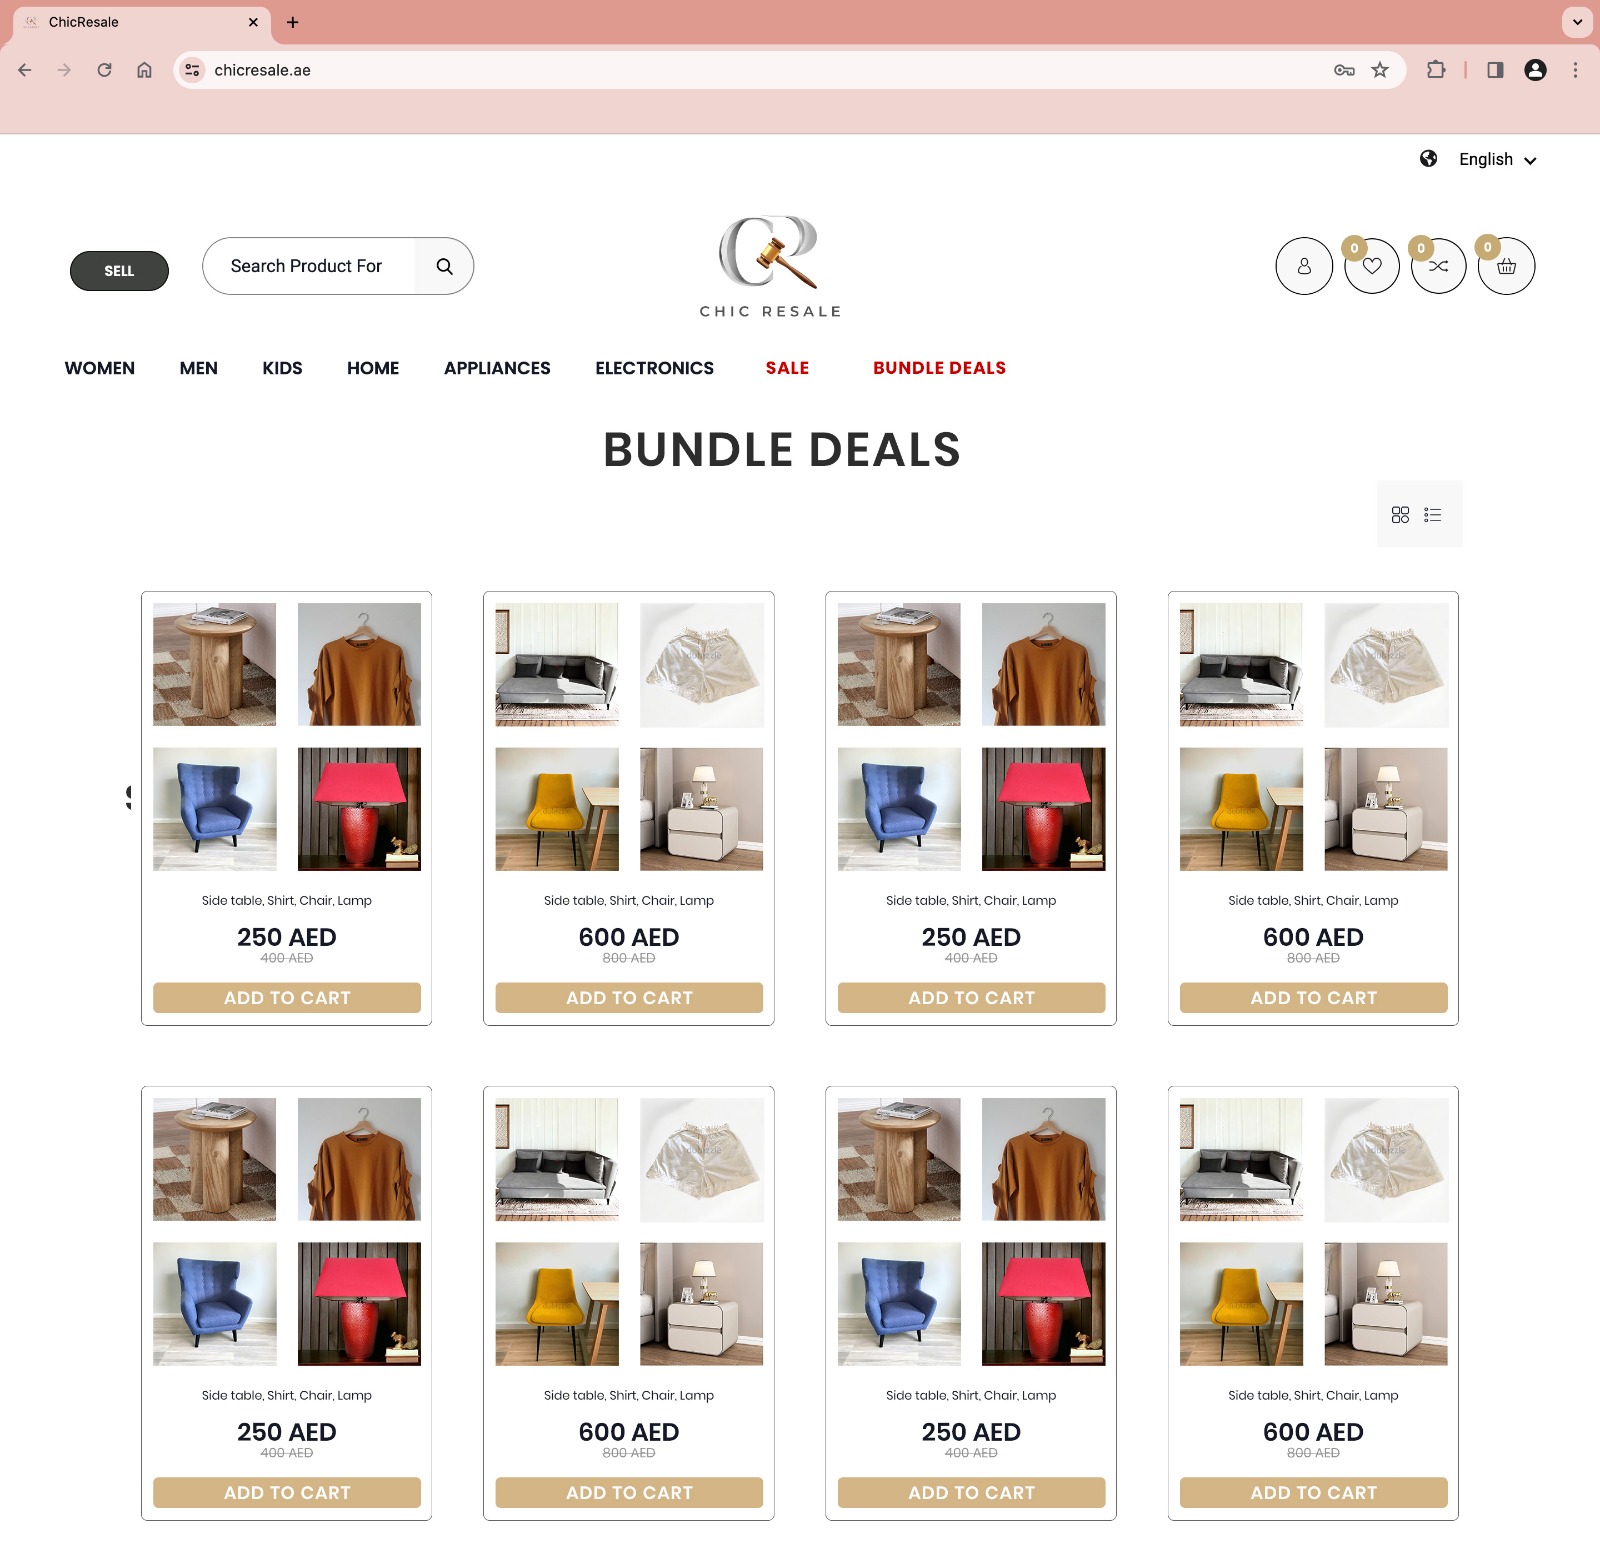
Task: Open the ELECTRONICS category
Action: pyautogui.click(x=655, y=368)
